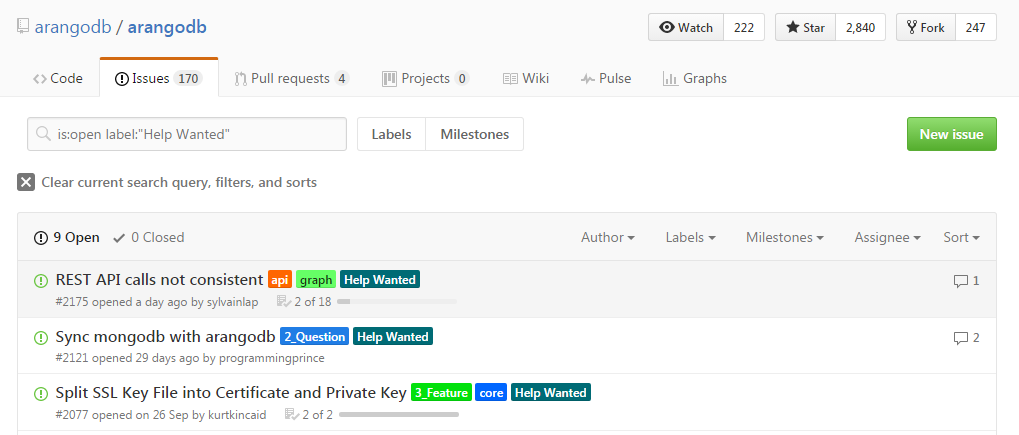Open issue REST API calls not consistent
This screenshot has width=1019, height=435.
coord(159,280)
